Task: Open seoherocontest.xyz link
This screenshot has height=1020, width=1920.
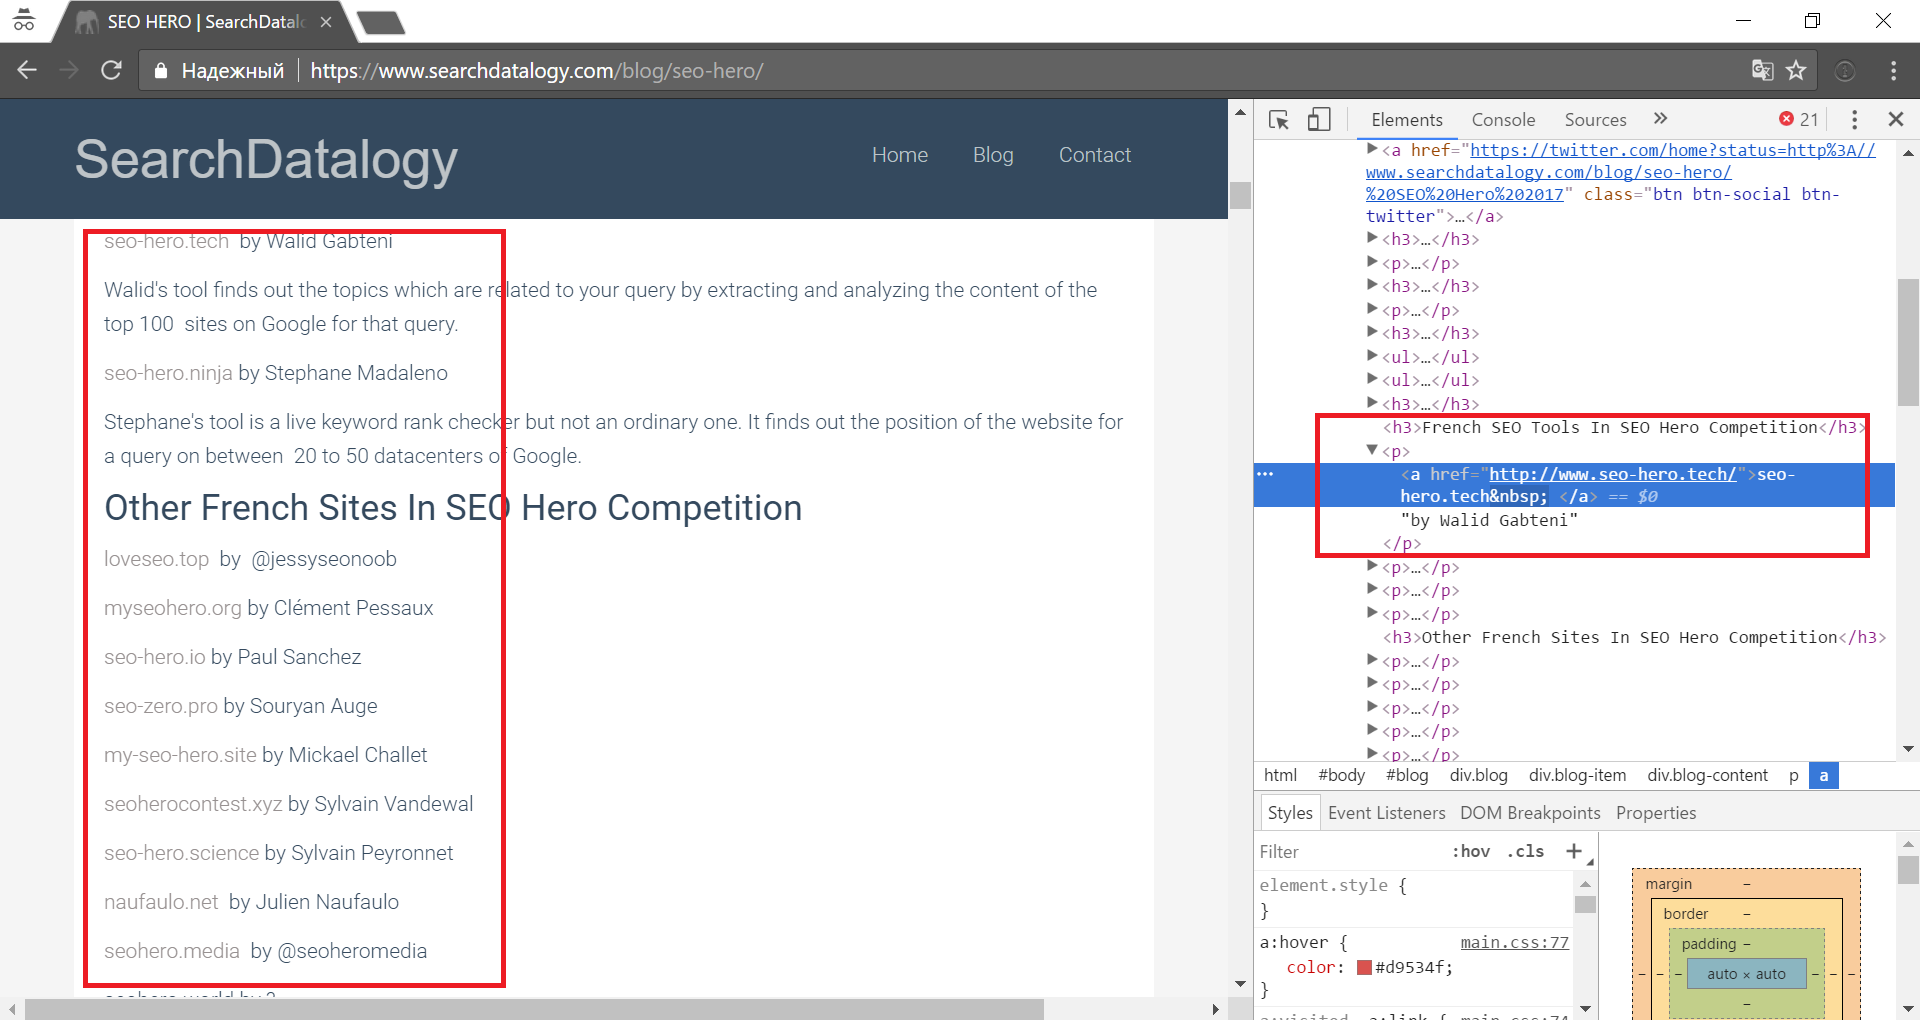Action: coord(193,804)
